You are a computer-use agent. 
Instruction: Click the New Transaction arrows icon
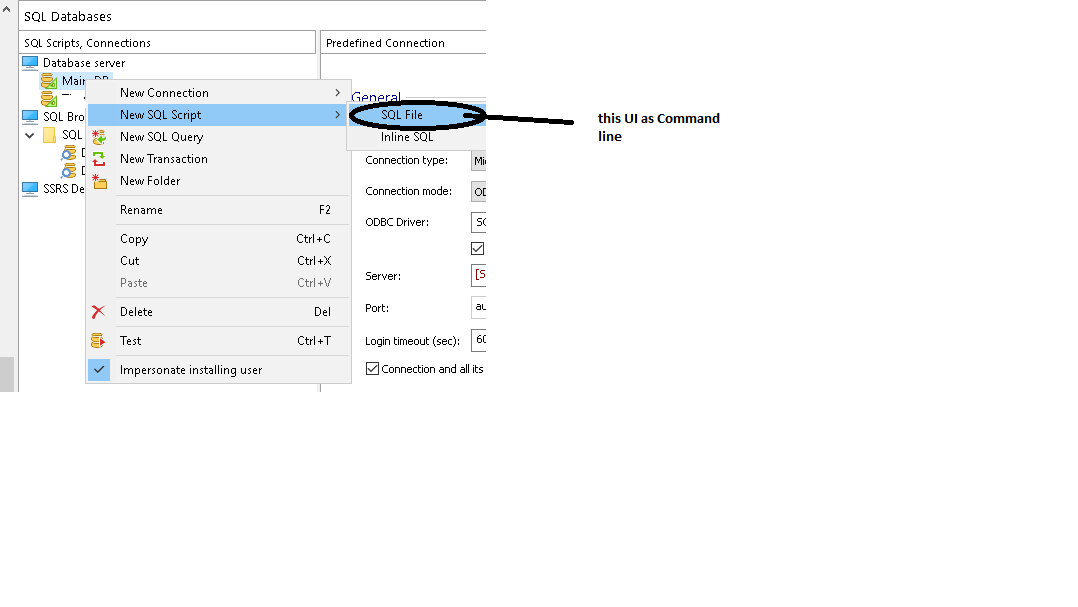coord(99,159)
